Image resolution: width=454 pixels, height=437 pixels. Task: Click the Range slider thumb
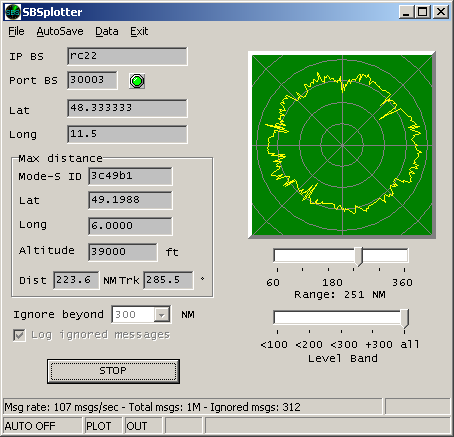[359, 257]
